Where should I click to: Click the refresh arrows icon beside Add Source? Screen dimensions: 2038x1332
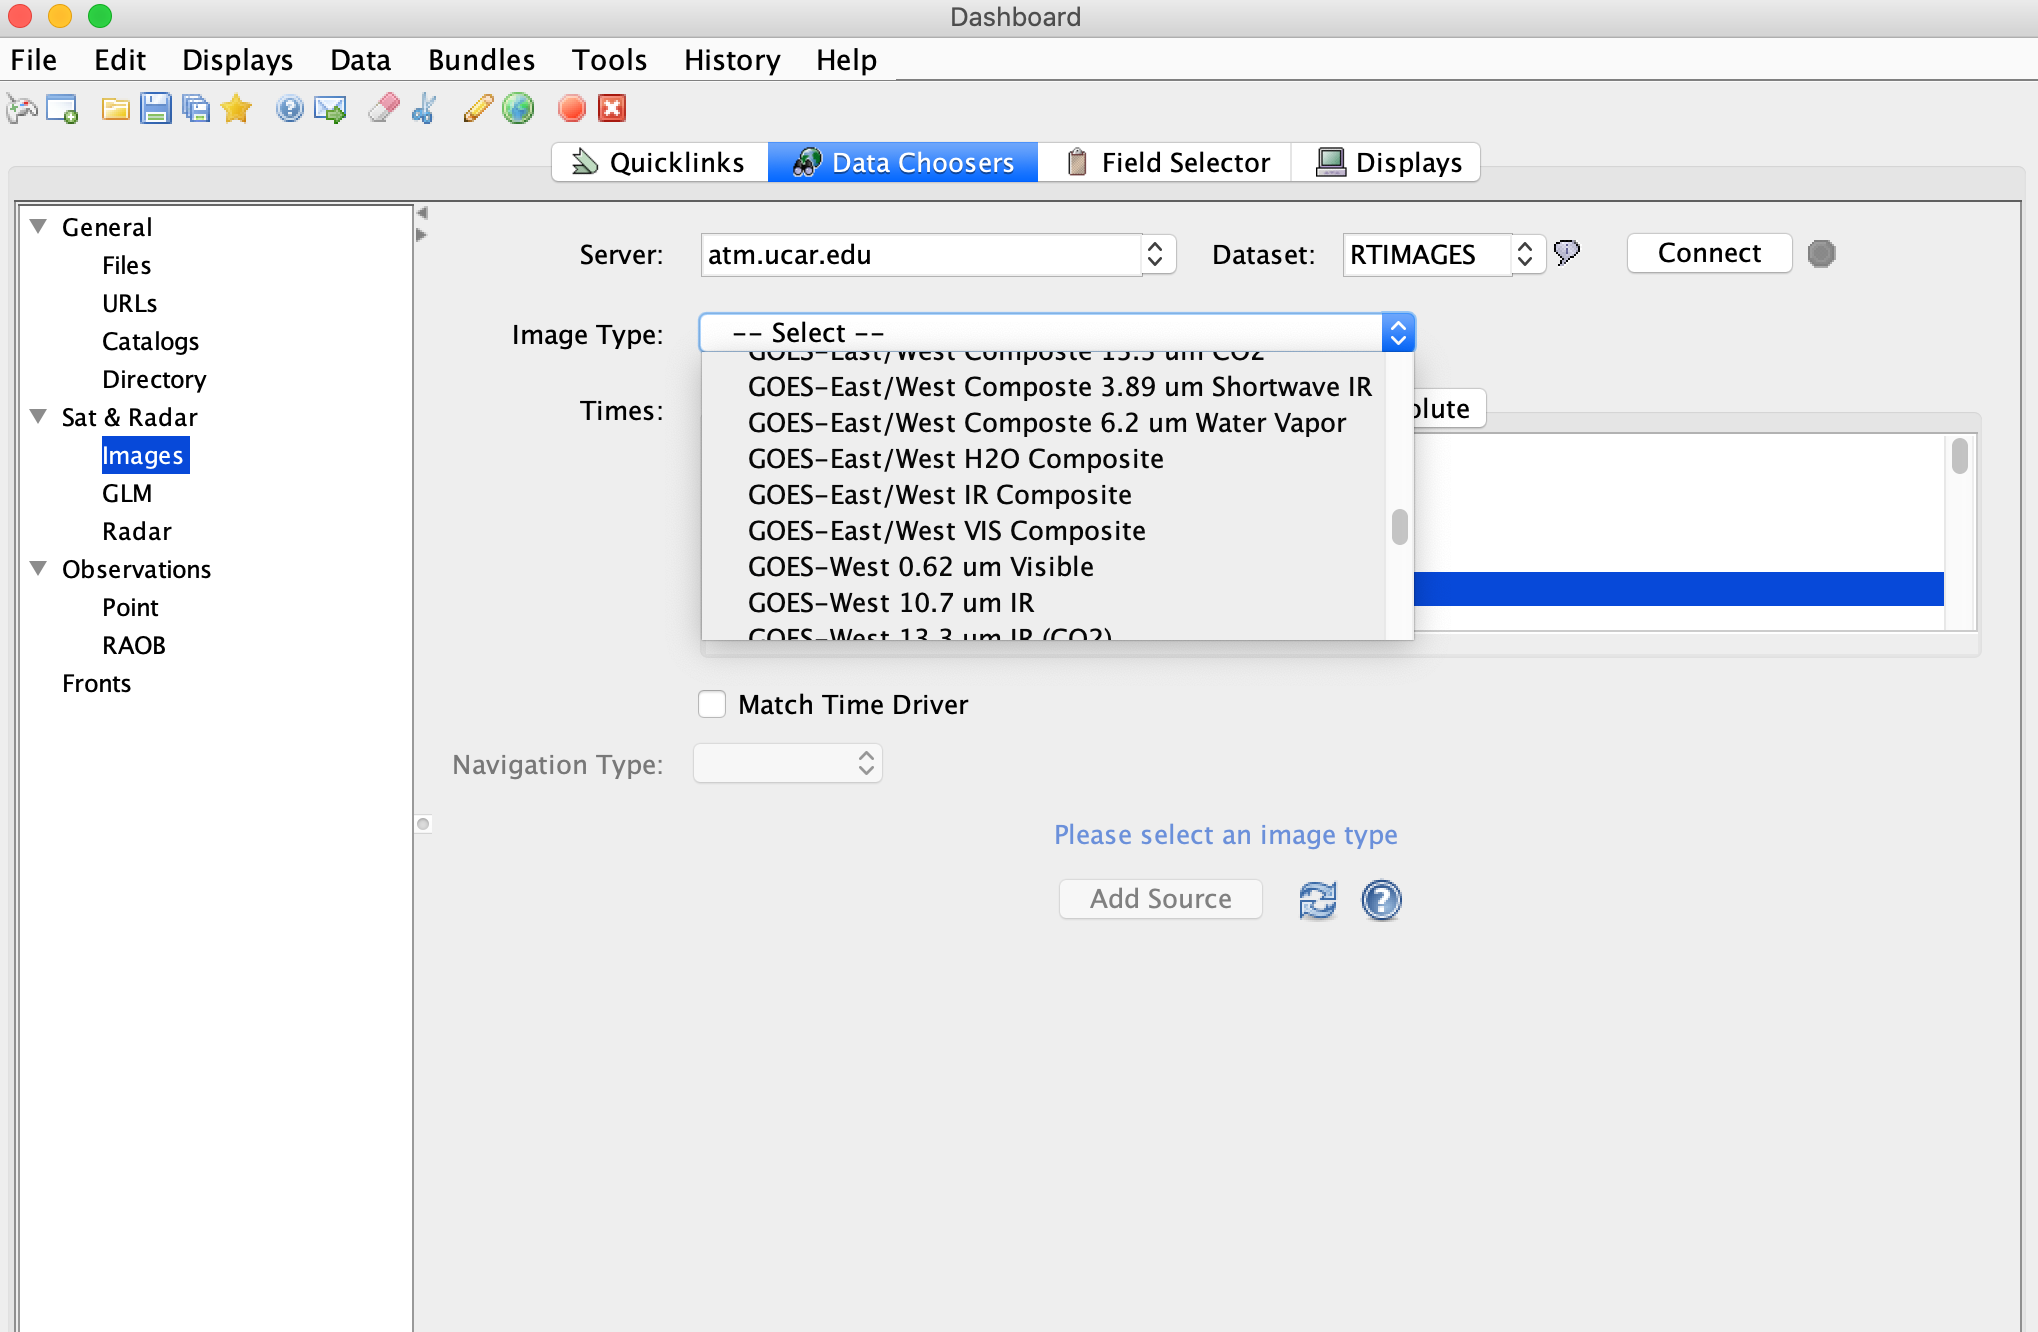[x=1317, y=900]
